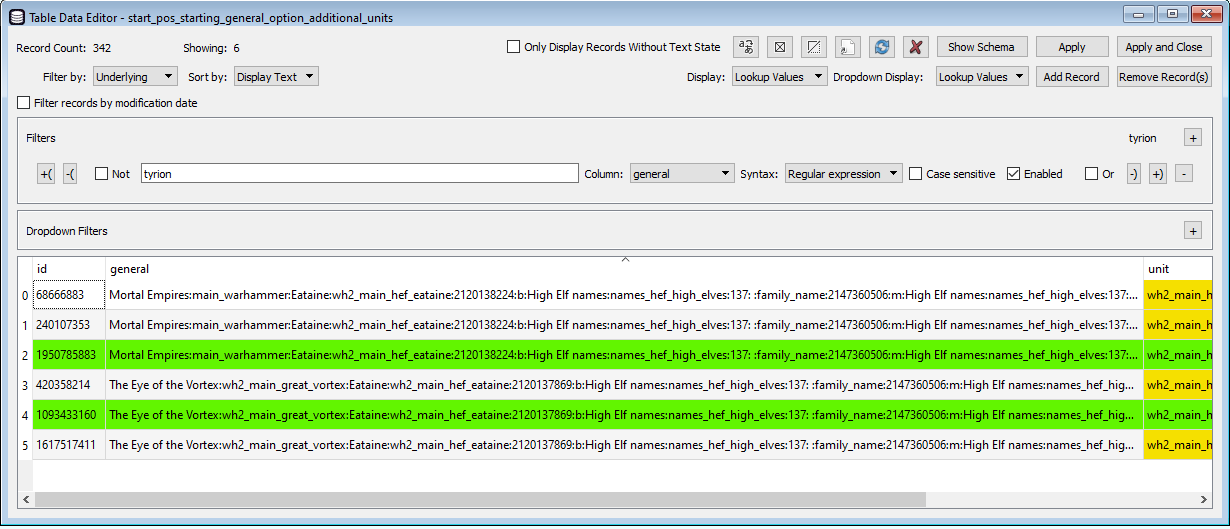Click the database icon in title bar
The height and width of the screenshot is (529, 1230).
tap(16, 17)
